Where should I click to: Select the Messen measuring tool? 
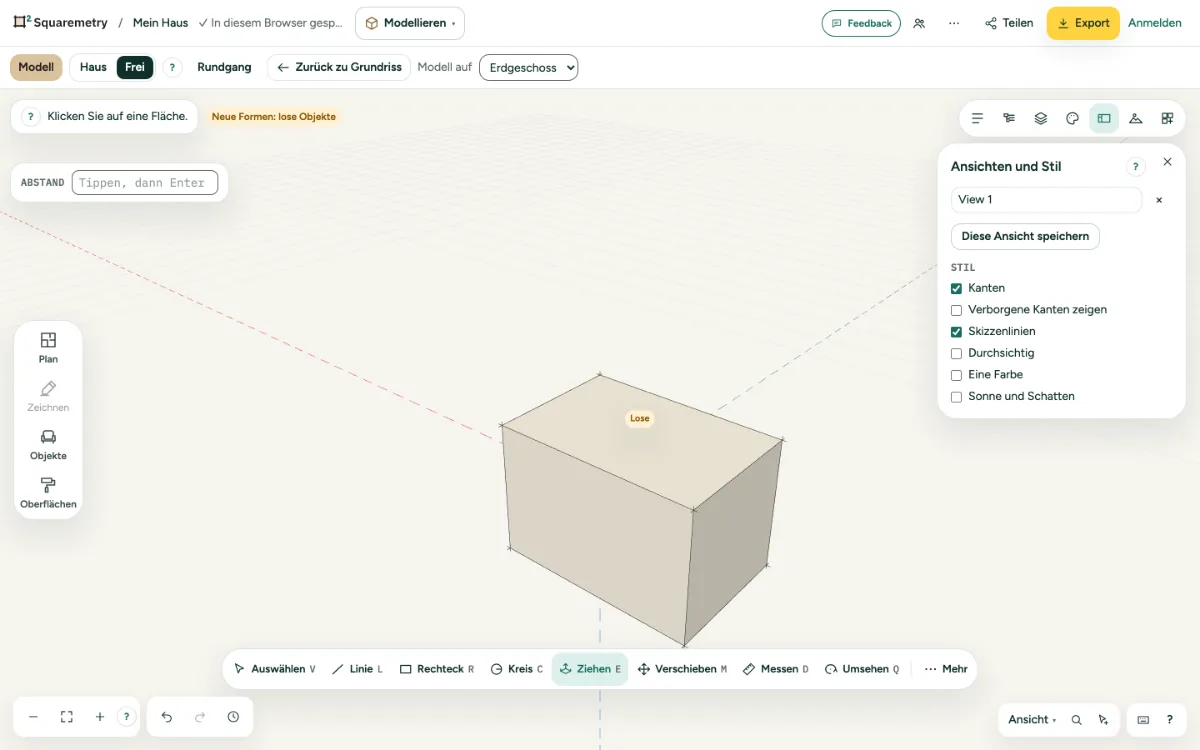776,669
